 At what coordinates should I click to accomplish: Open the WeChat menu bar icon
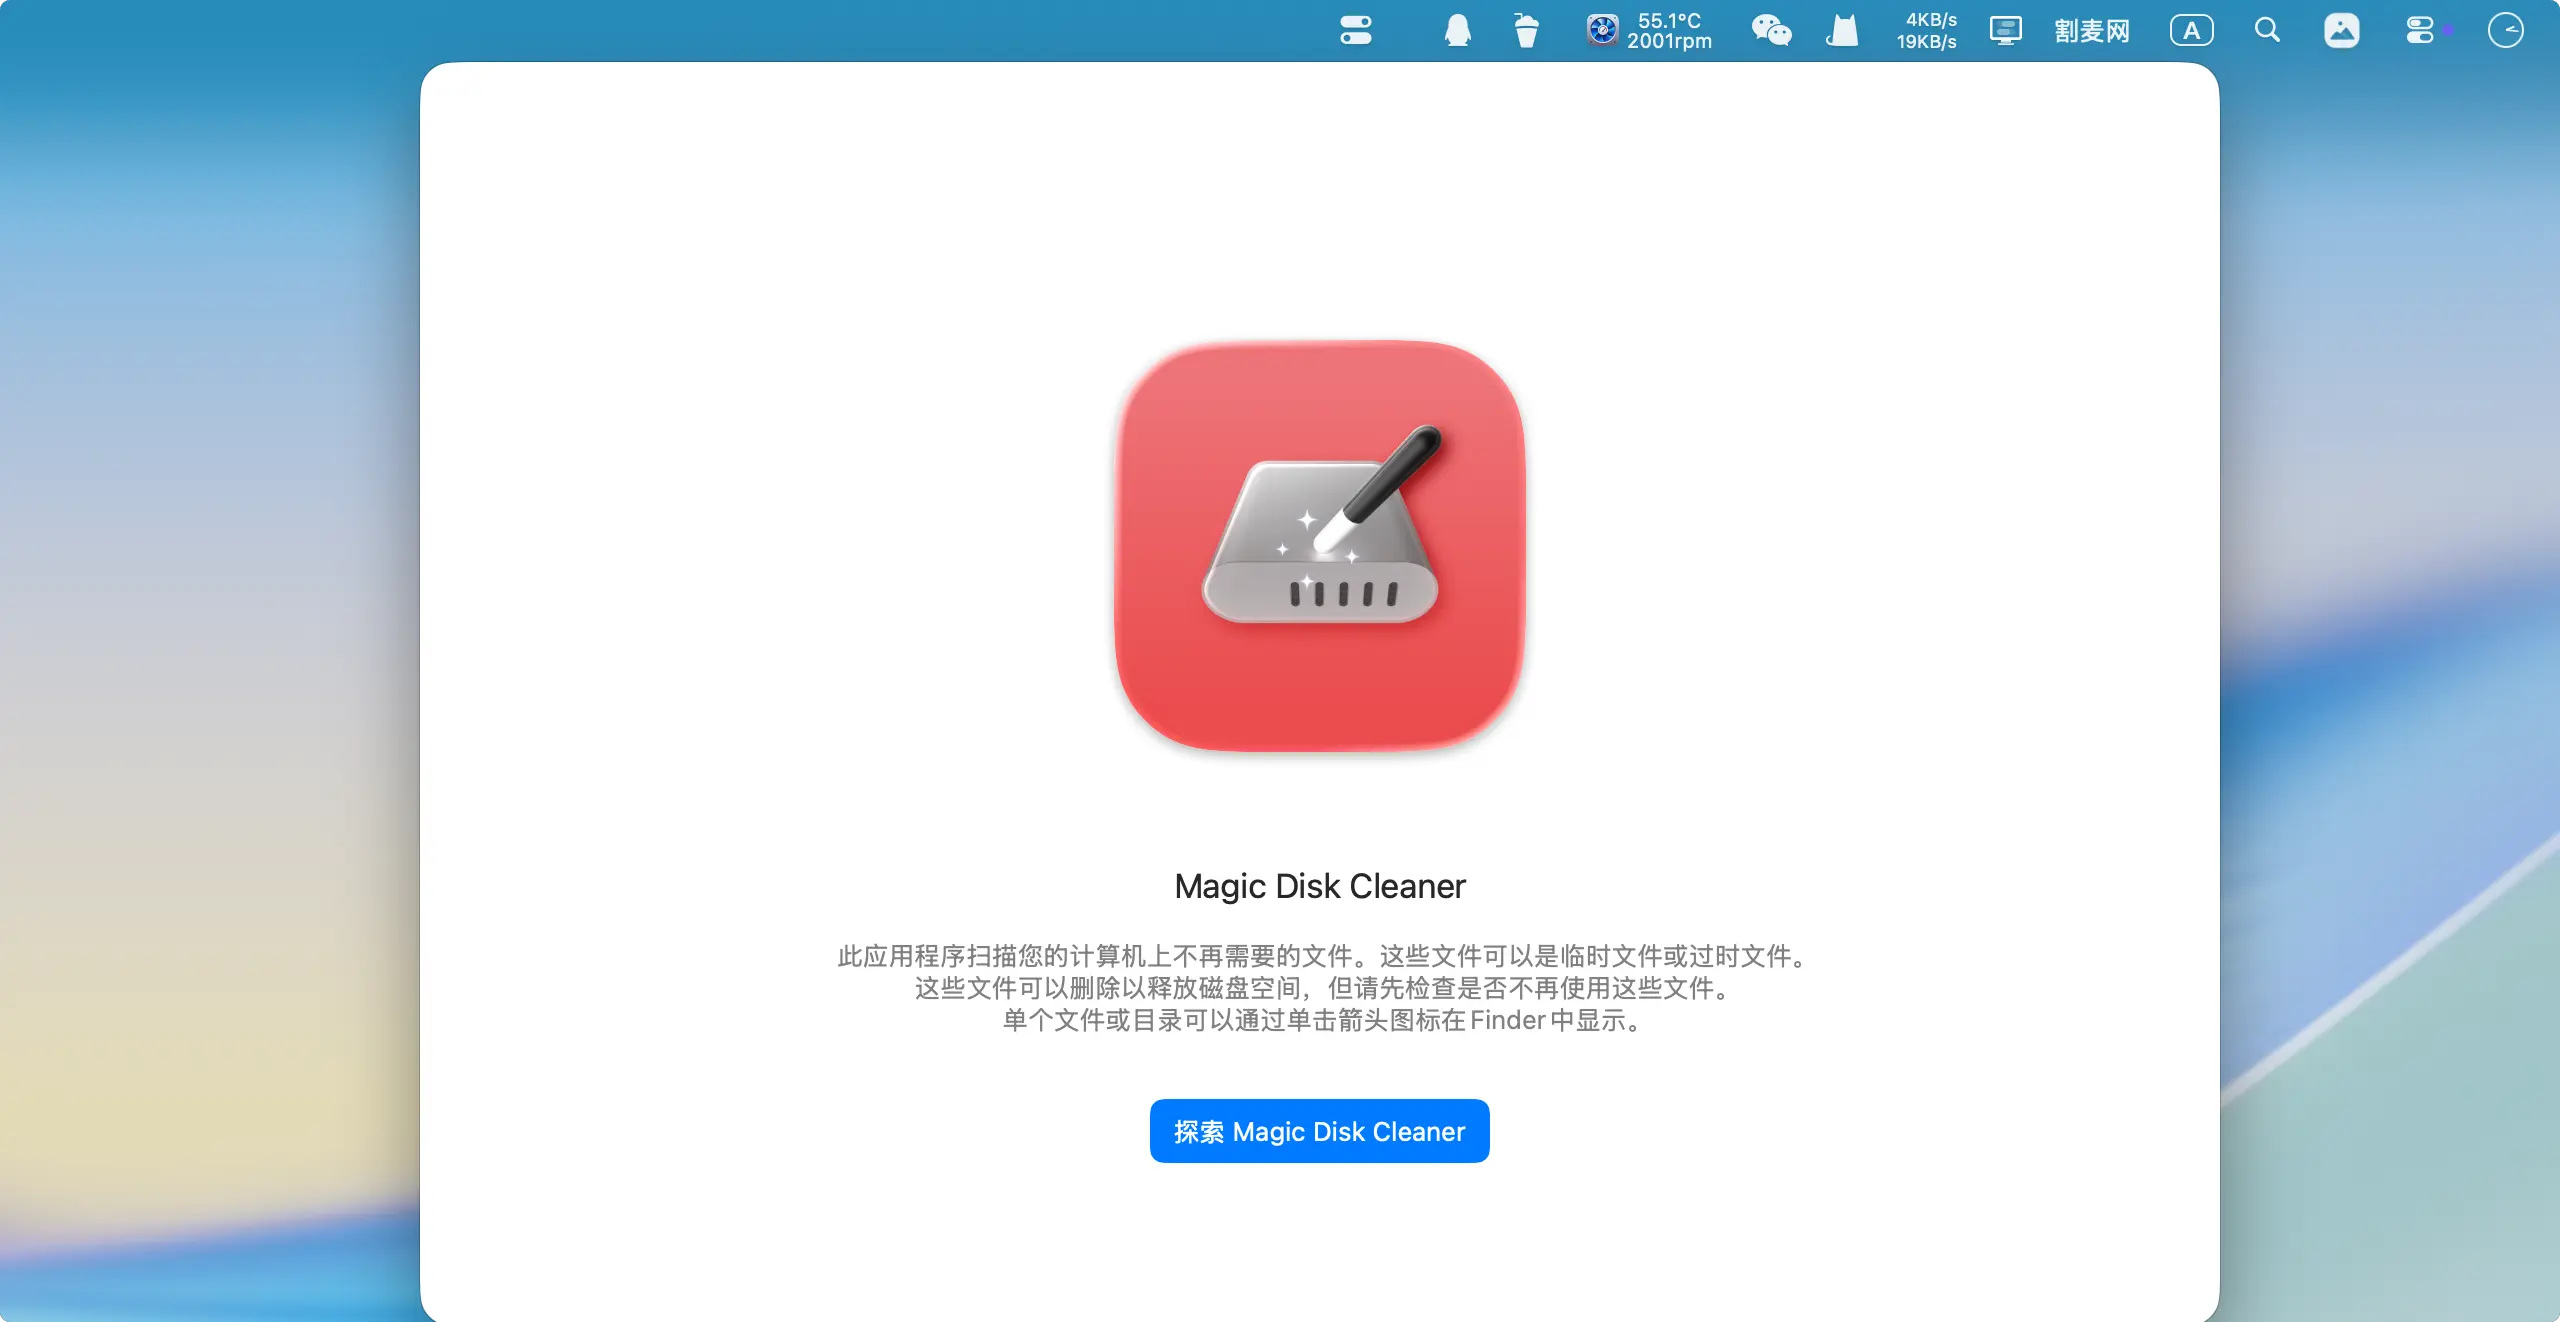(x=1771, y=31)
